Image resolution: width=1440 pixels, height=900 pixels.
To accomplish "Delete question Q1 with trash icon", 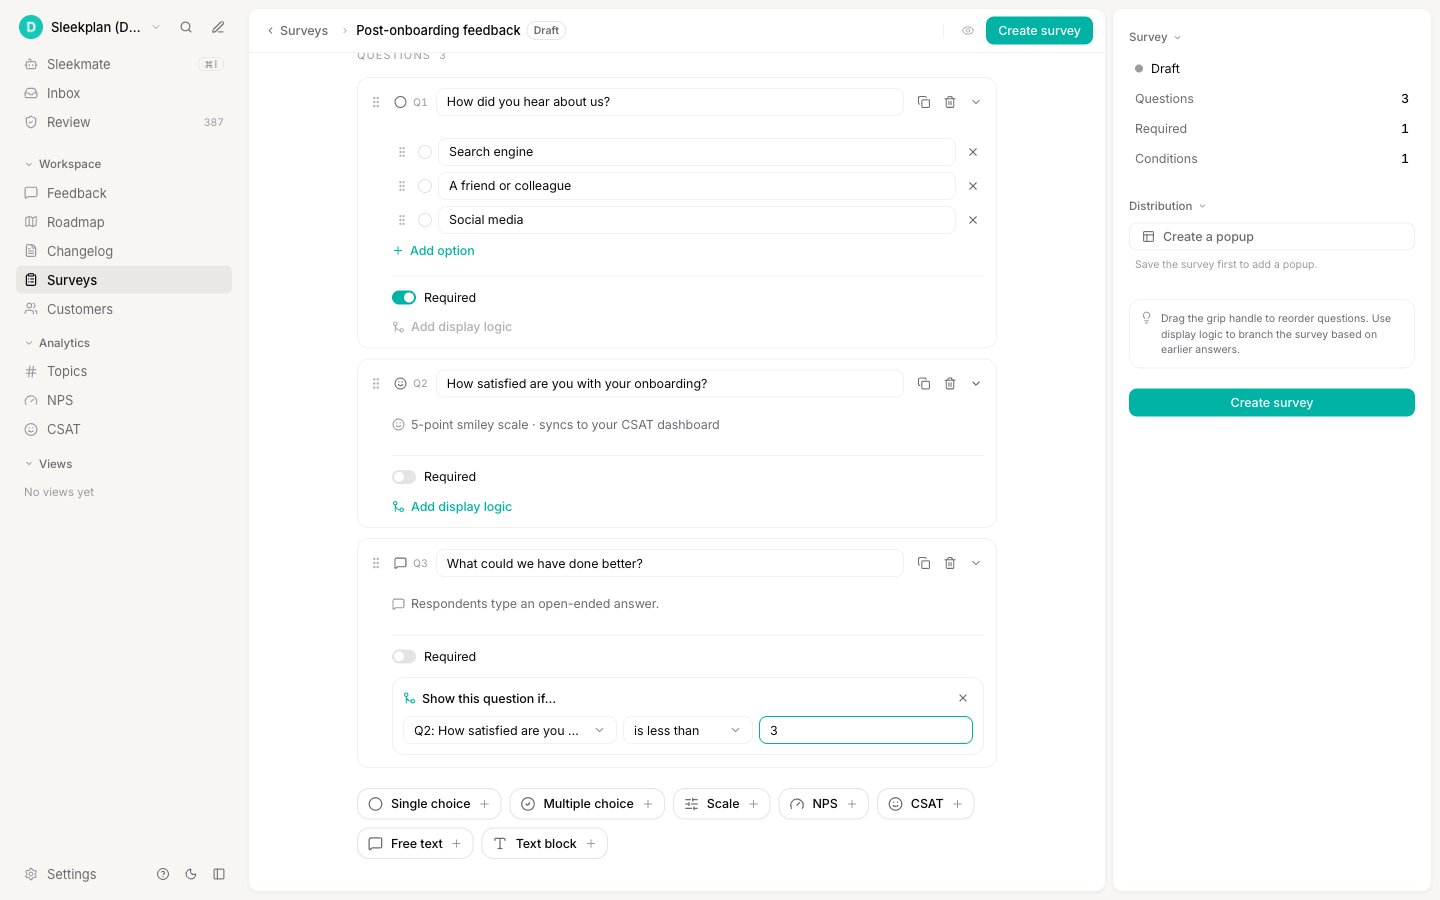I will 950,102.
